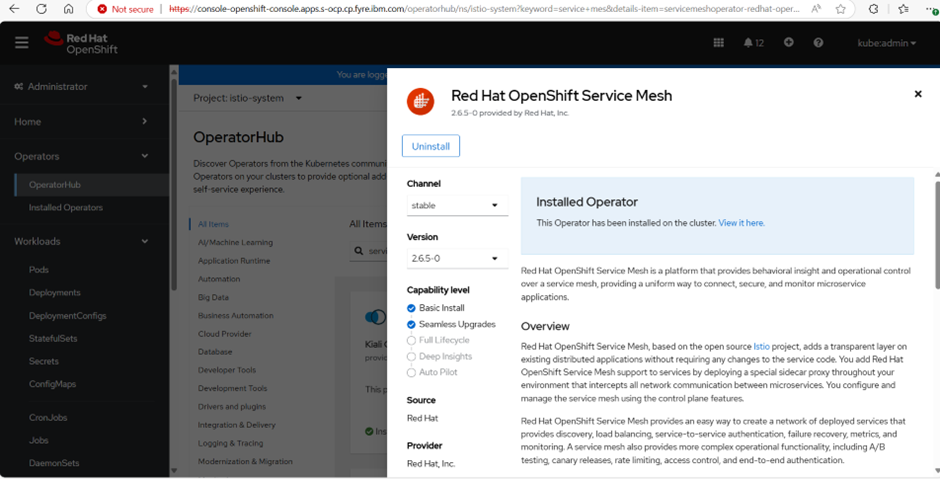Select Auto Pilot capability level
Image resolution: width=940 pixels, height=479 pixels.
(432, 372)
